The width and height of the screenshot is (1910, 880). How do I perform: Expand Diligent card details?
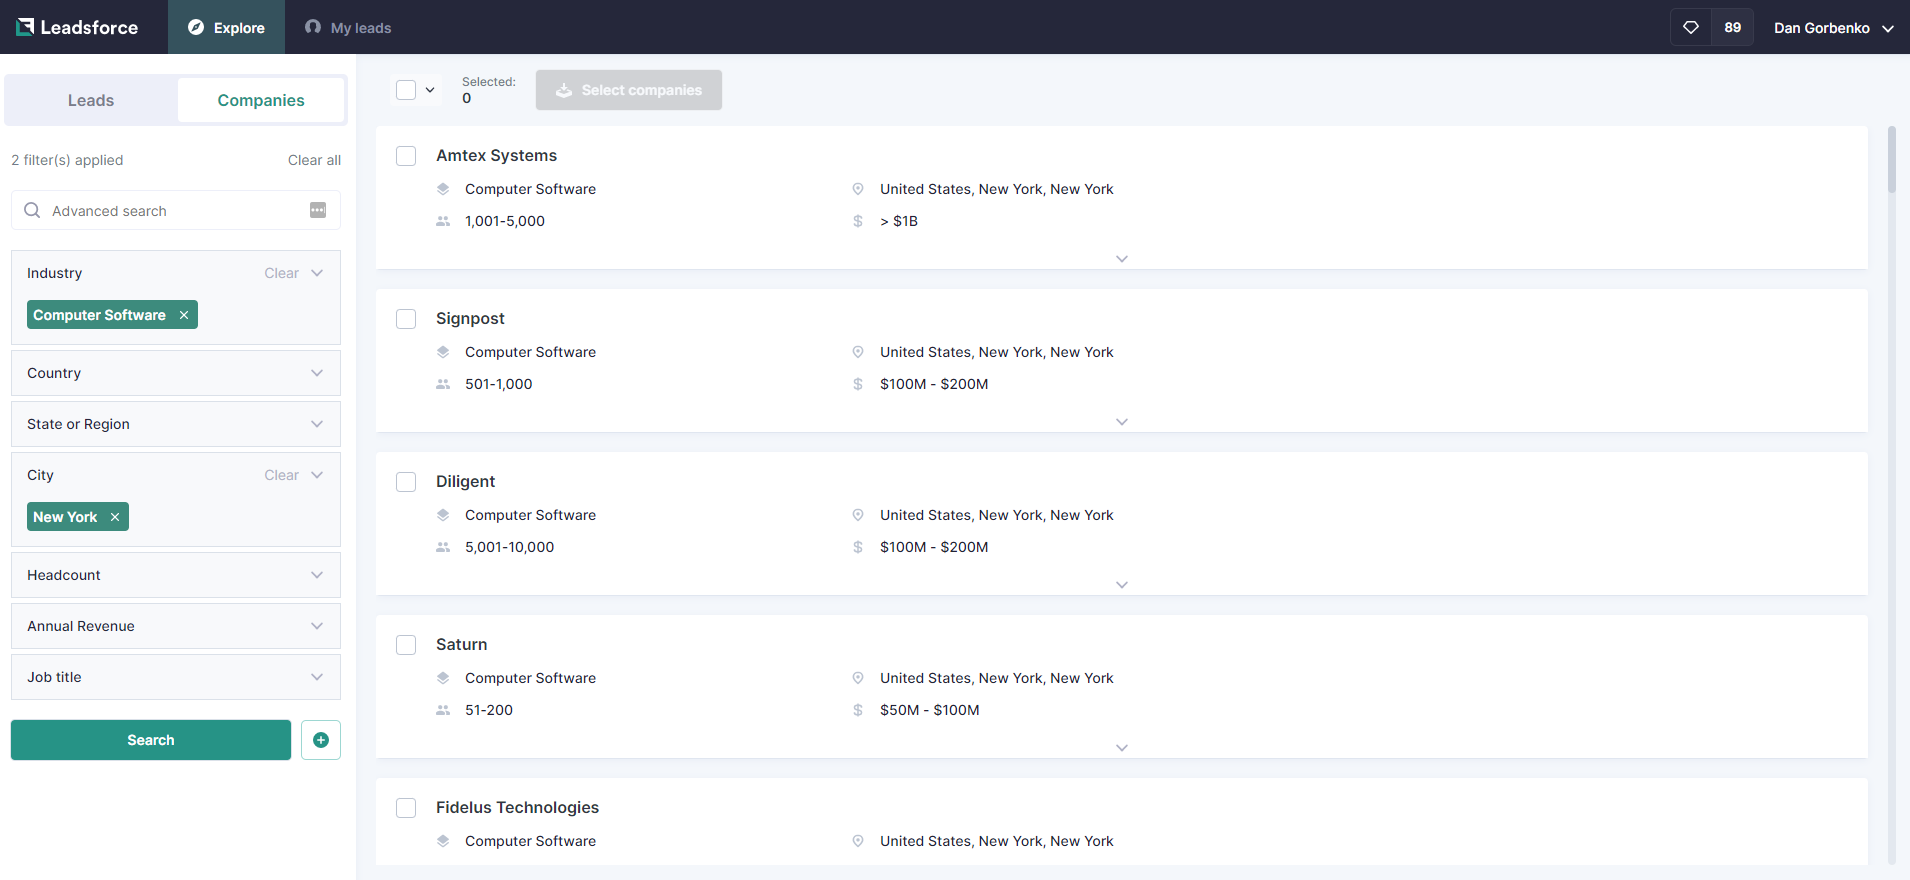[1122, 585]
